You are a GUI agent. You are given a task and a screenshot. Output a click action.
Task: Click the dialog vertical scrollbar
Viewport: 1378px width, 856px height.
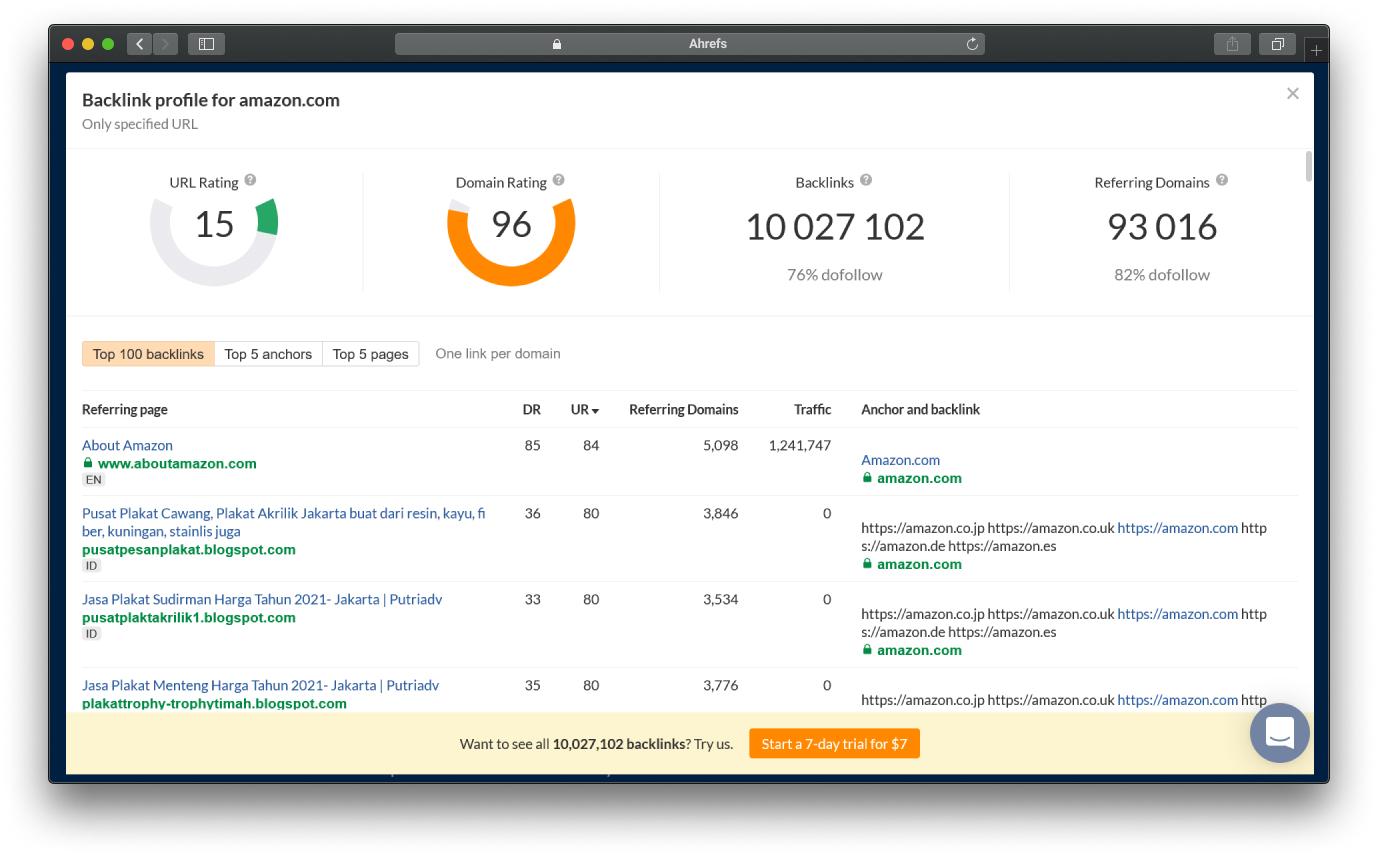tap(1309, 166)
